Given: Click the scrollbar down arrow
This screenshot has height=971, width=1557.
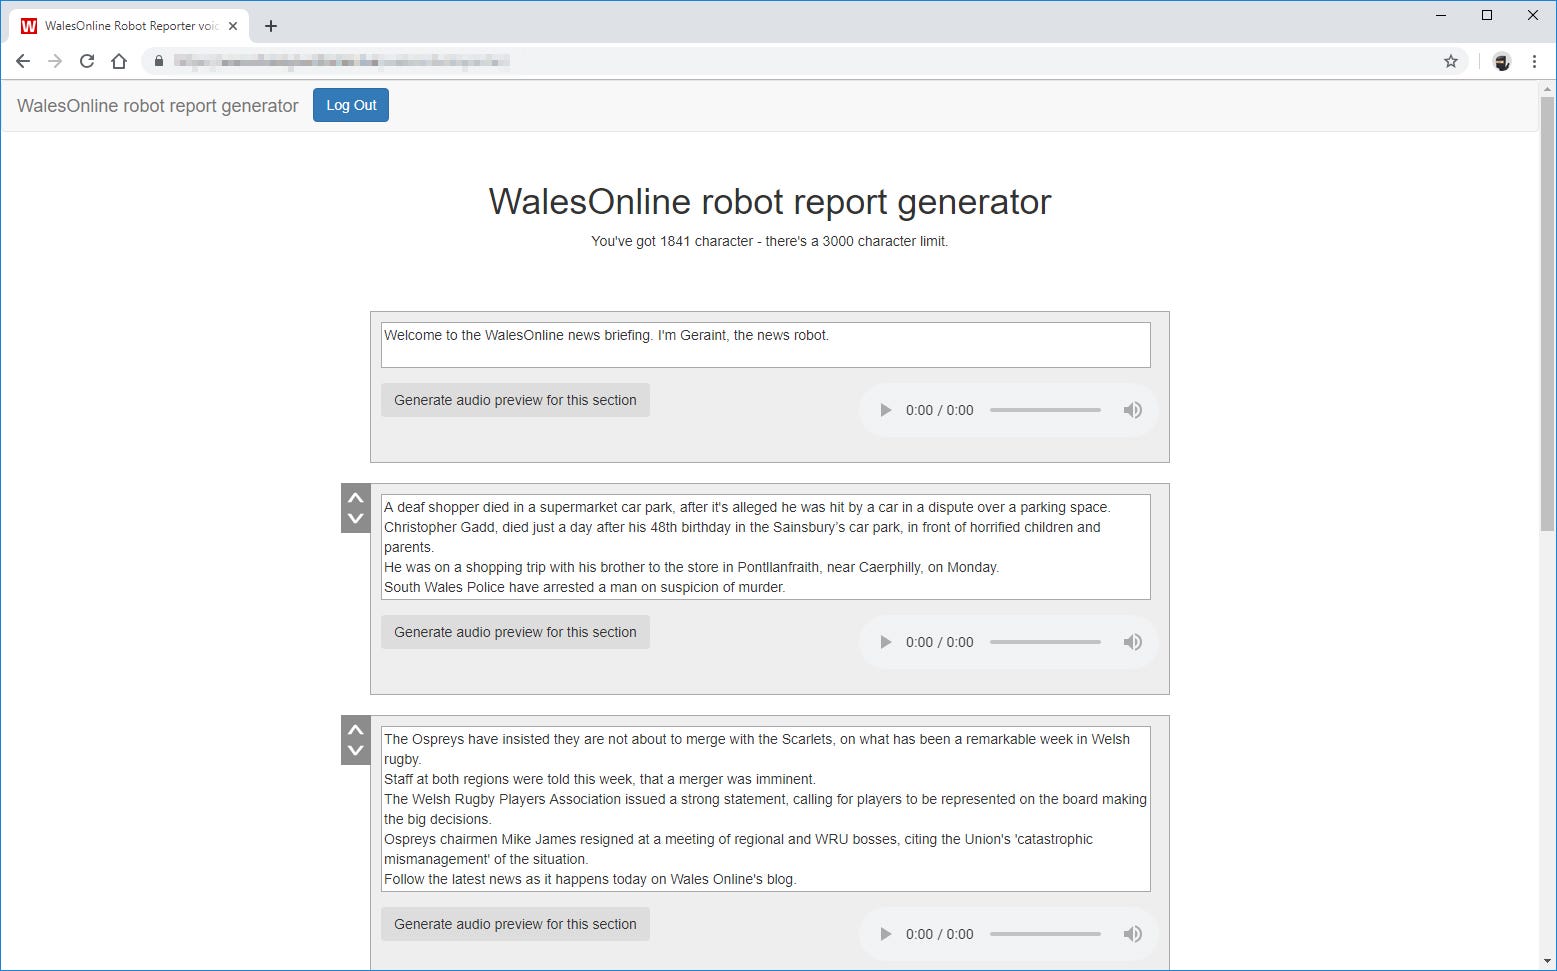Looking at the screenshot, I should (1548, 962).
